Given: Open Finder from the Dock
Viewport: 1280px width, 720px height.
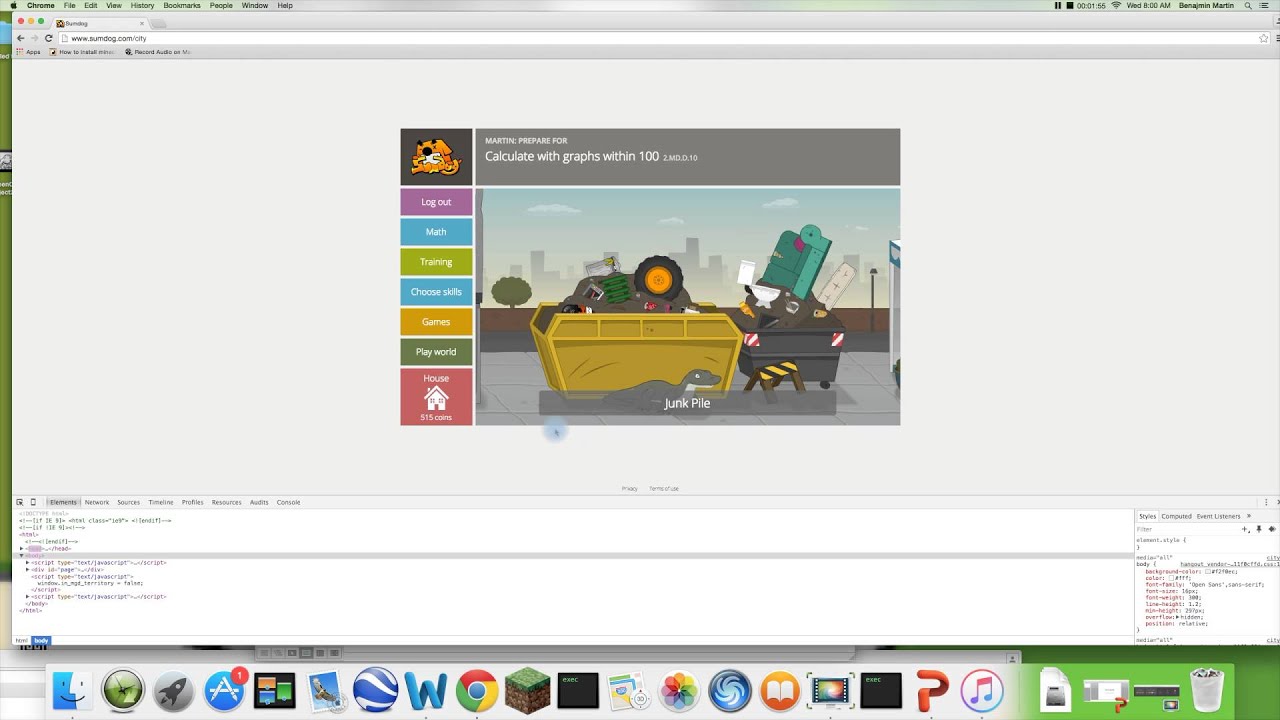Looking at the screenshot, I should point(72,691).
